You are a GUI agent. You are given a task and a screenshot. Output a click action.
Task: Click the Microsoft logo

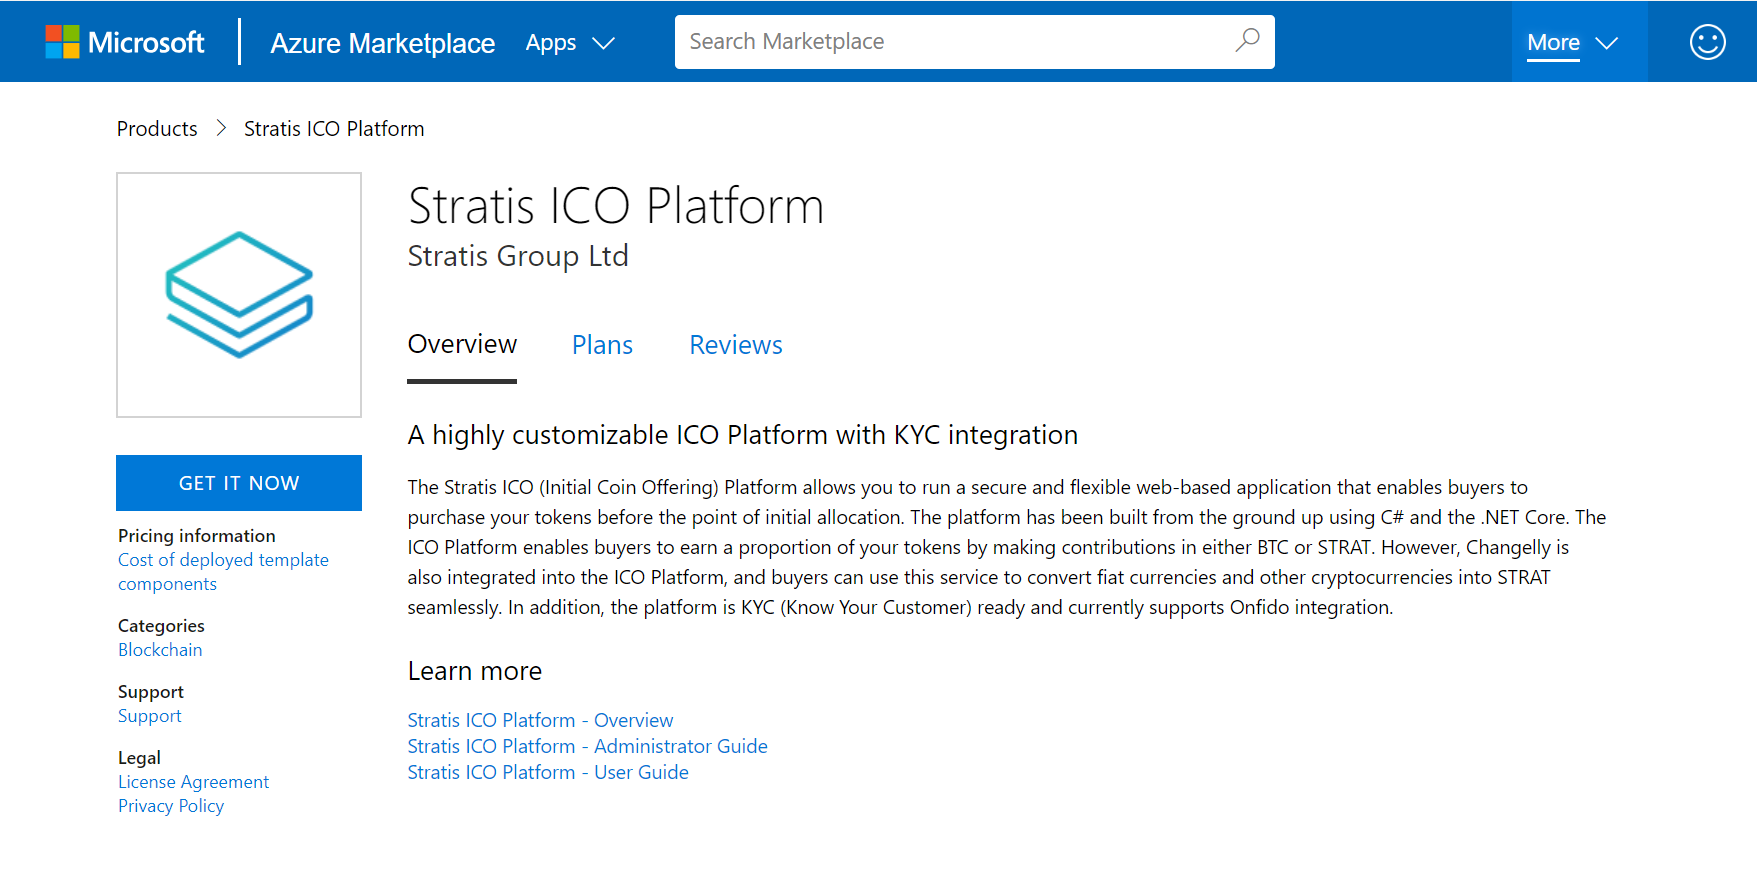pos(125,42)
